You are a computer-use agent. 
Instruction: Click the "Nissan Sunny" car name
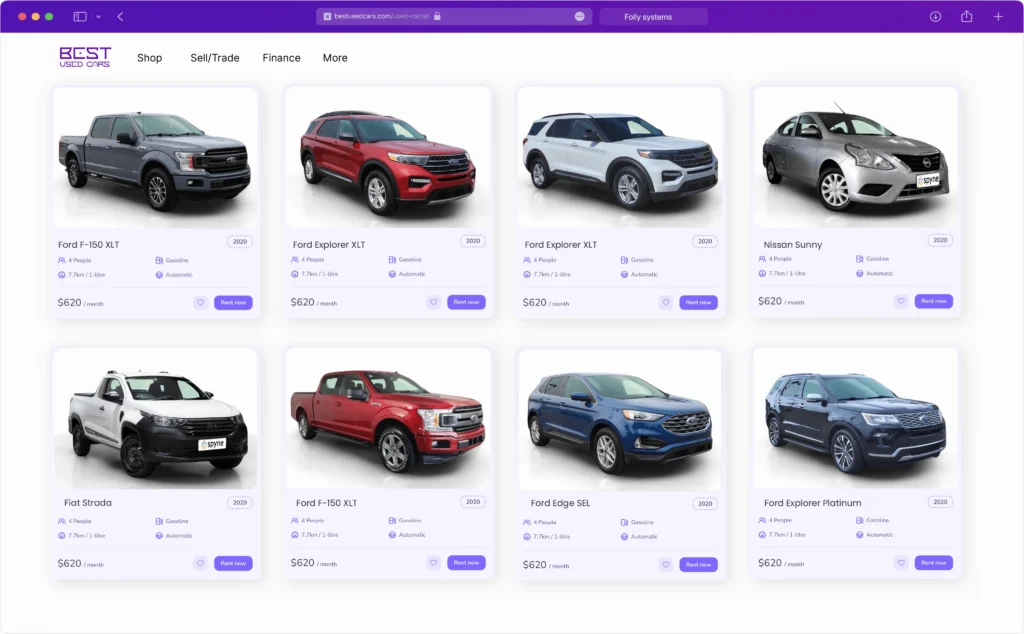click(x=793, y=244)
